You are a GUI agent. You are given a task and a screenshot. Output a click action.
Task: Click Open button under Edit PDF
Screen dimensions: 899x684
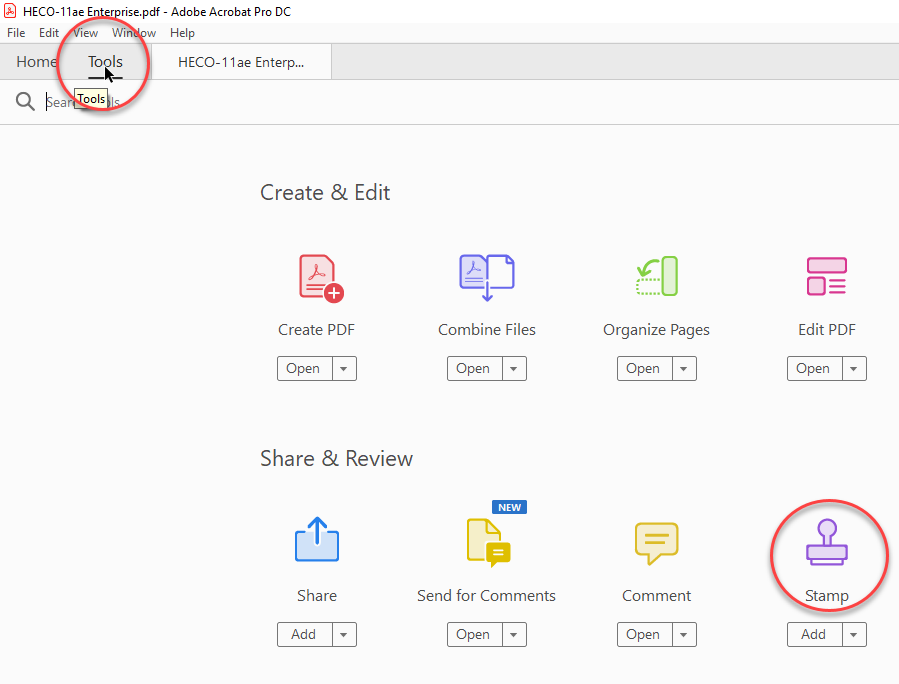(x=814, y=369)
